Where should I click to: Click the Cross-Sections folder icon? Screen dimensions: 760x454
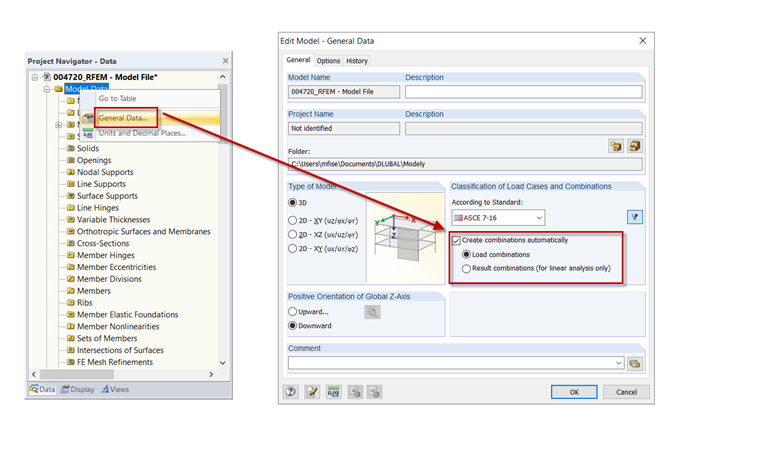pos(71,243)
